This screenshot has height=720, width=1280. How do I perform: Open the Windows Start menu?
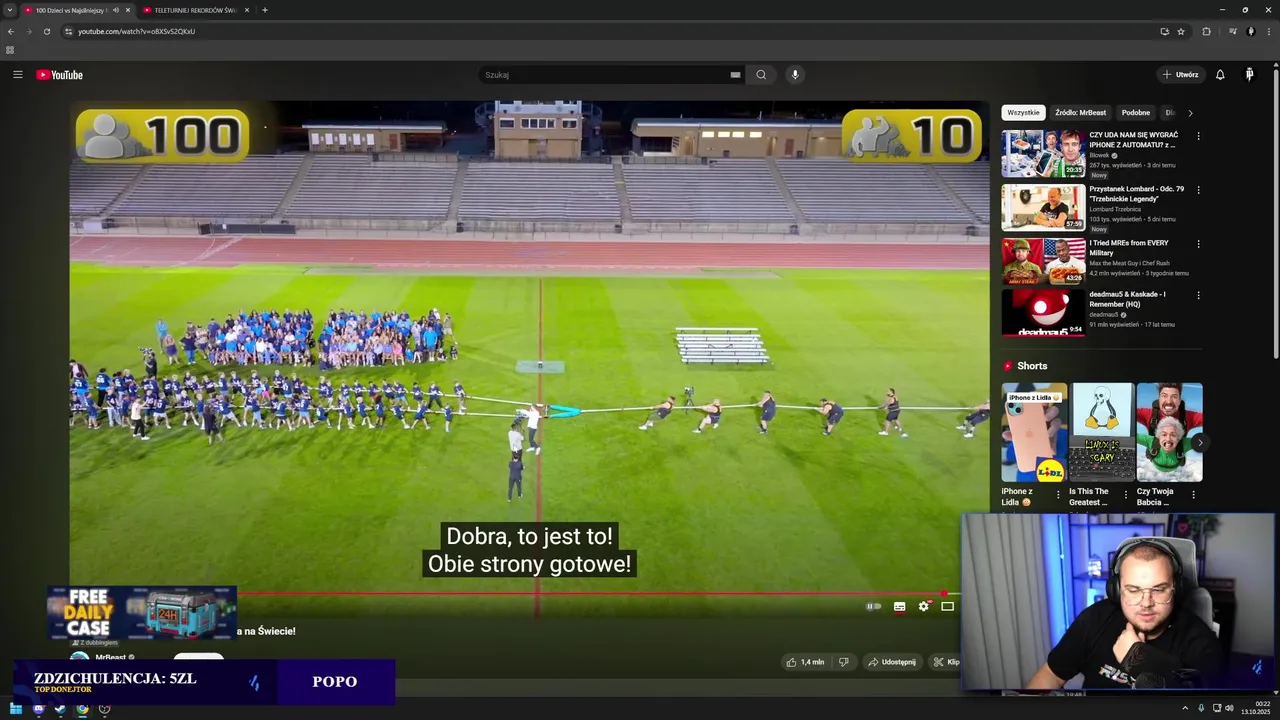click(x=16, y=709)
